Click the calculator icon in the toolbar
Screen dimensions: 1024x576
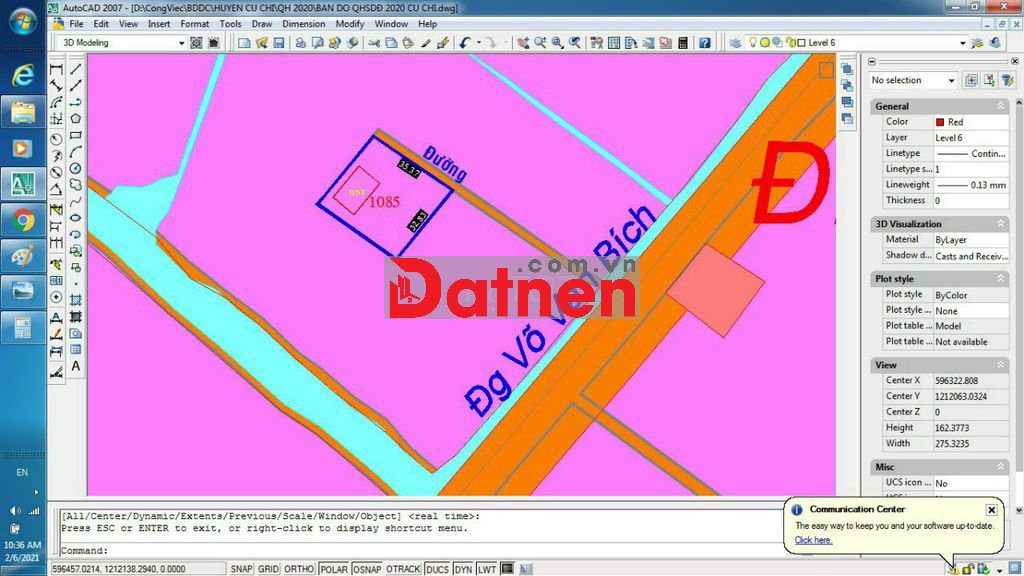(683, 43)
